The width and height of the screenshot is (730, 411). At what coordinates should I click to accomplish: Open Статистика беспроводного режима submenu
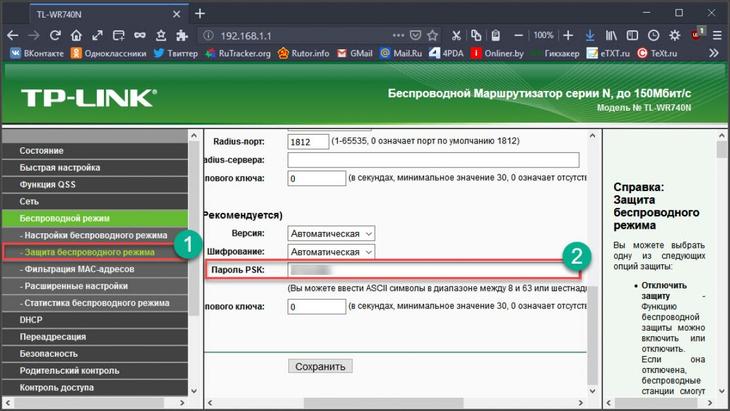[95, 303]
